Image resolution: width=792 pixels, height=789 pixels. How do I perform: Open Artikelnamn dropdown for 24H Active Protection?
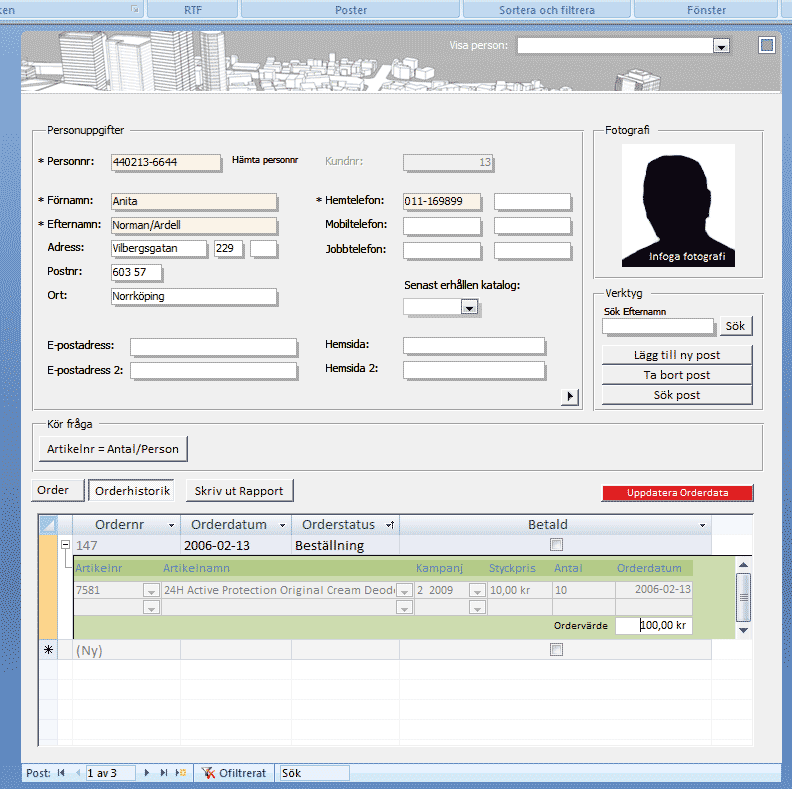coord(404,590)
